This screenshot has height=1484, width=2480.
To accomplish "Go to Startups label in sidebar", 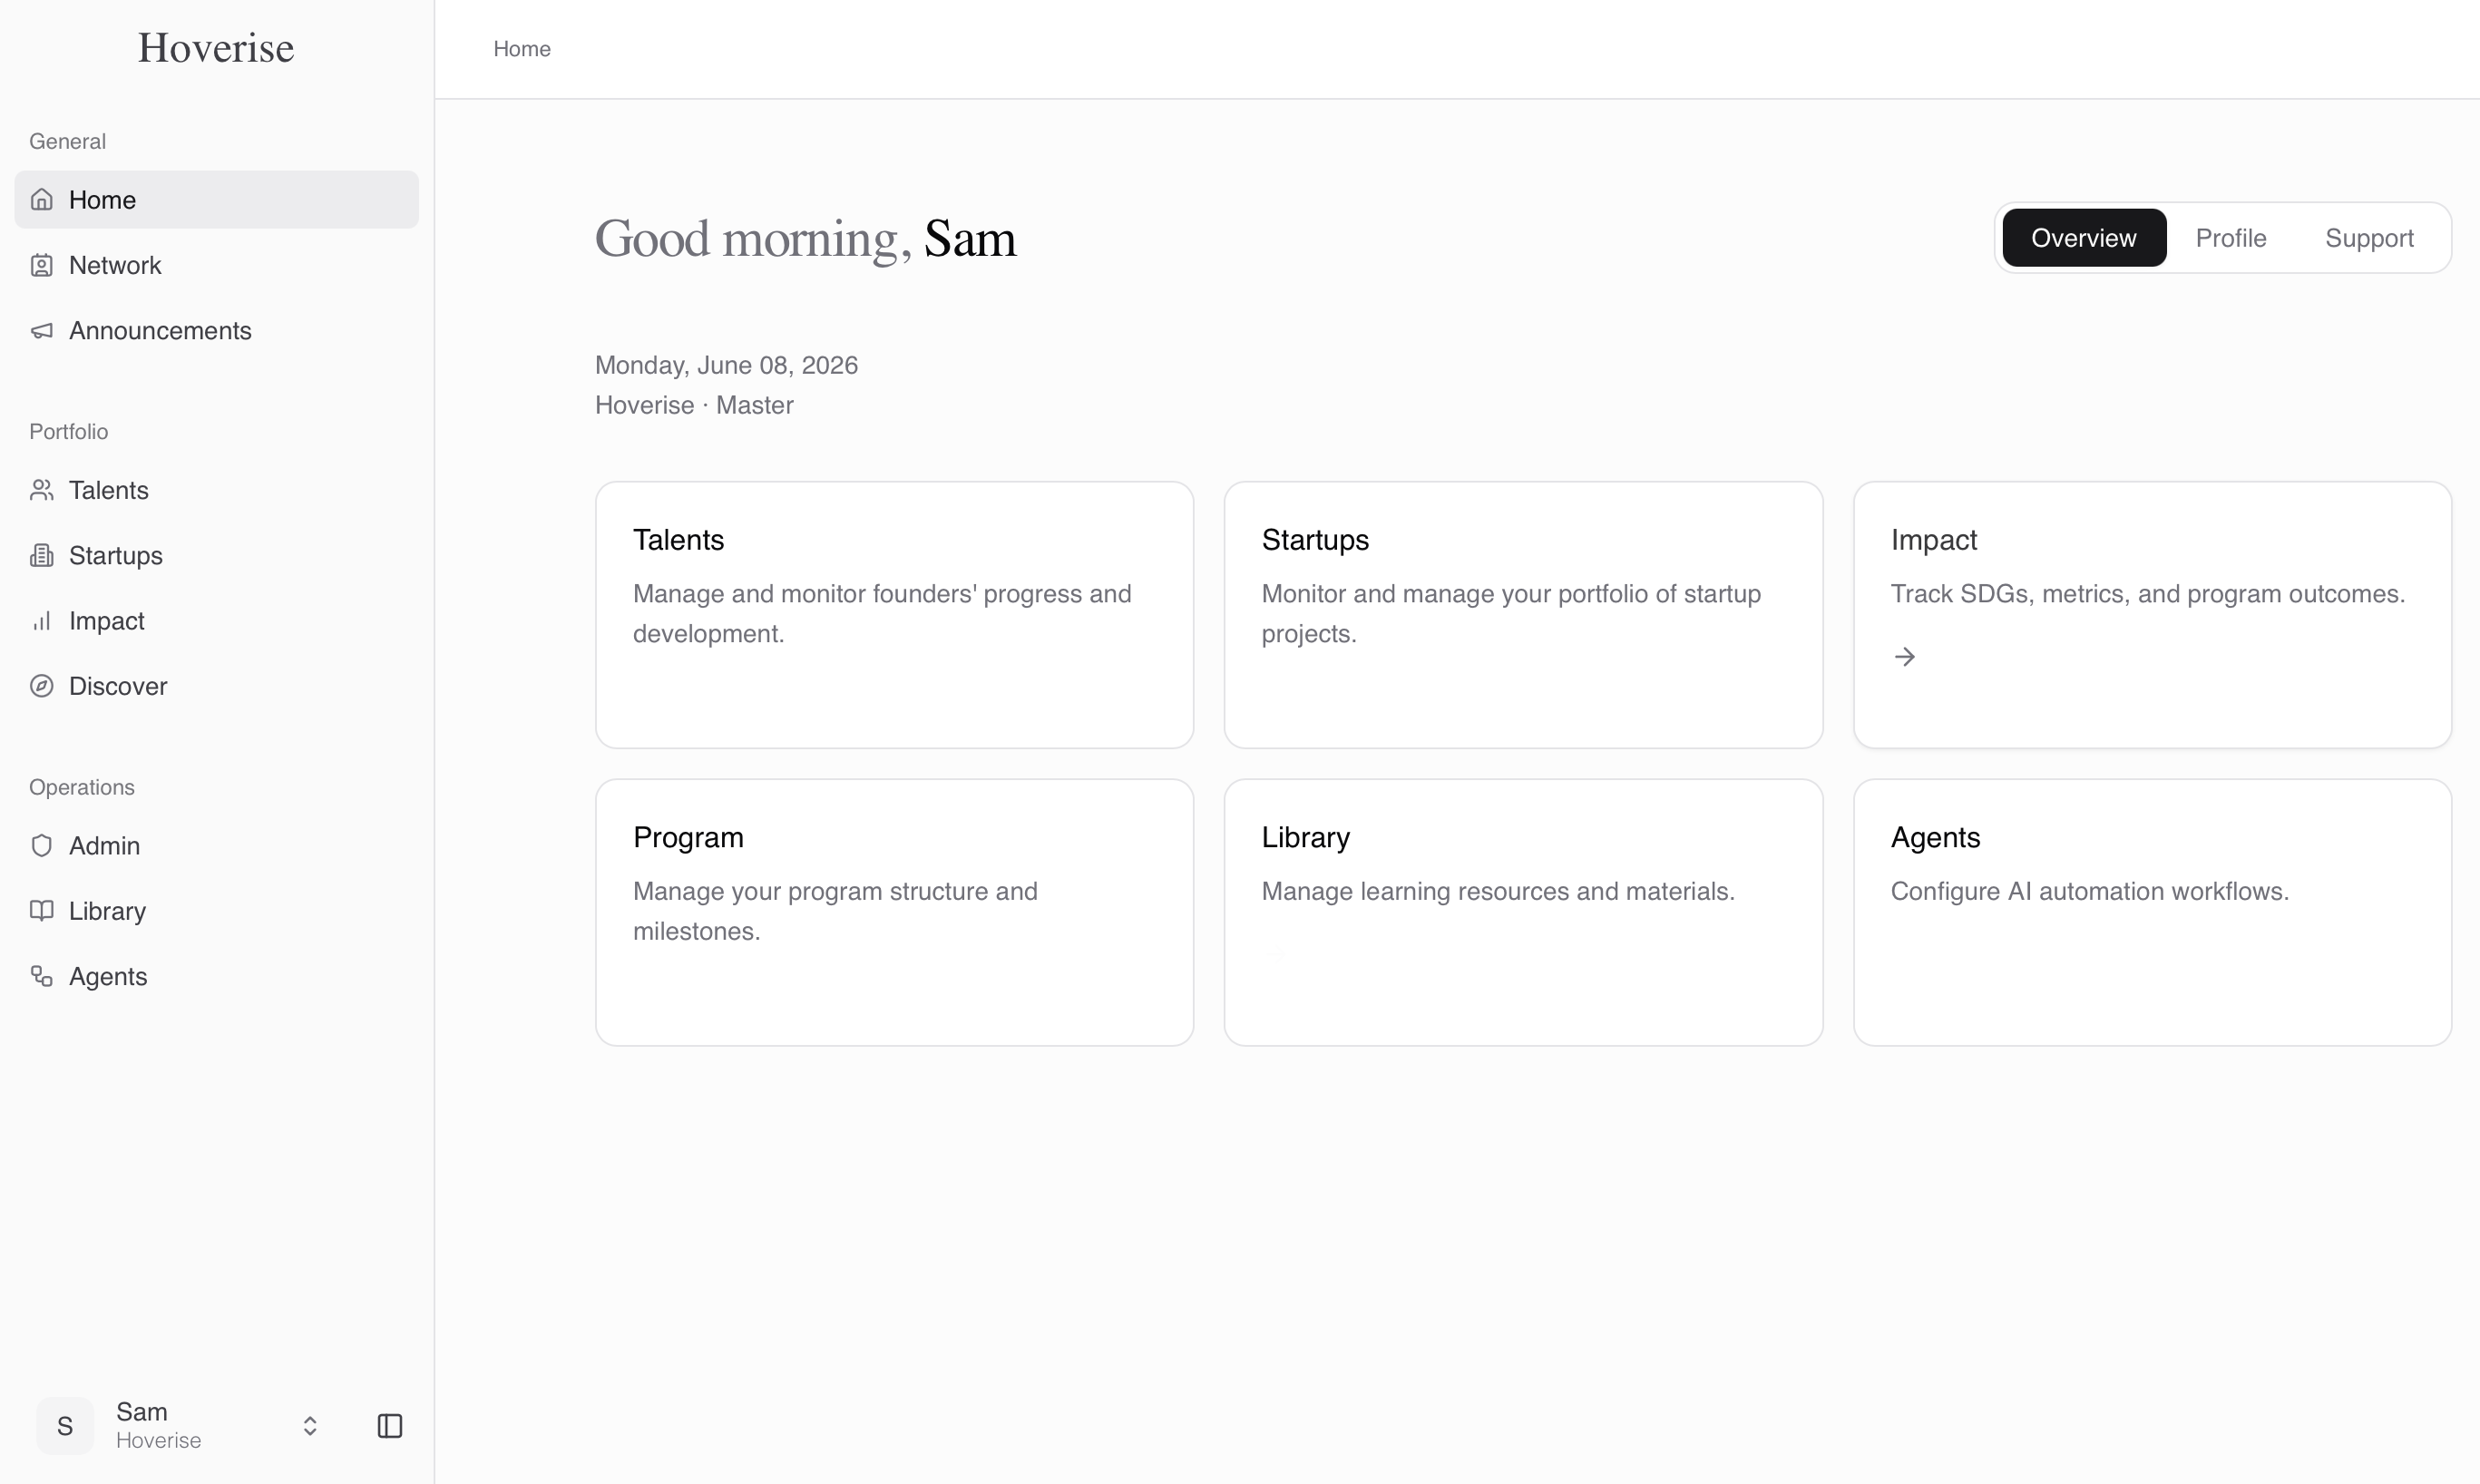I will (x=116, y=556).
